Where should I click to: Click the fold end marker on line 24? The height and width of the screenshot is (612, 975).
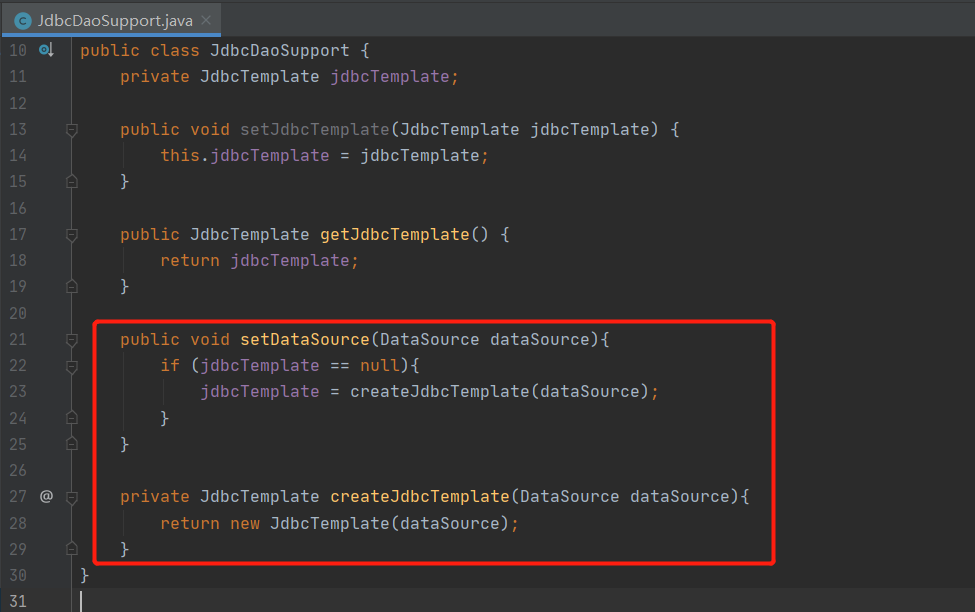(x=72, y=418)
